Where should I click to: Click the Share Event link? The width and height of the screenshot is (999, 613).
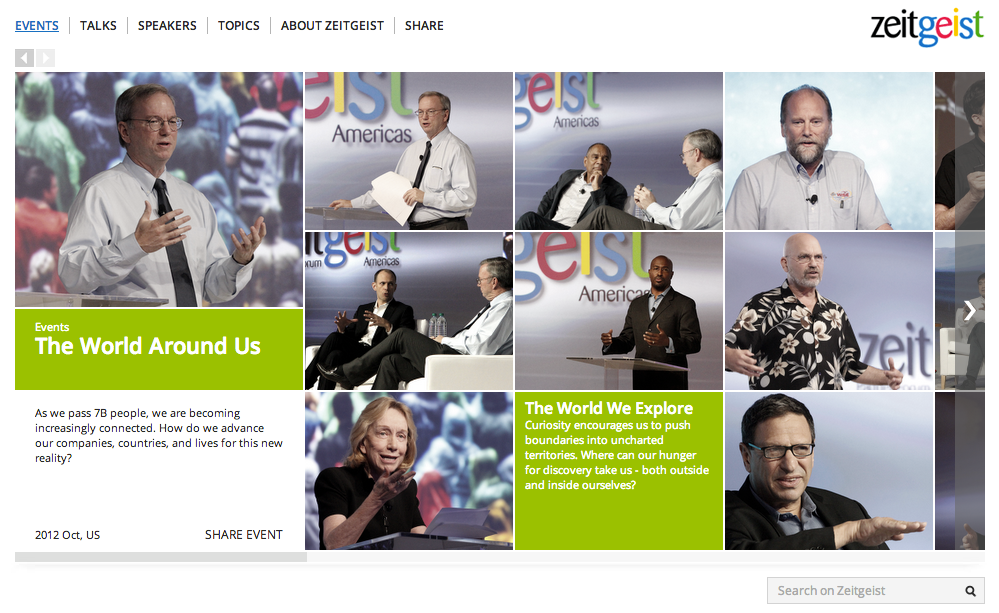point(243,535)
